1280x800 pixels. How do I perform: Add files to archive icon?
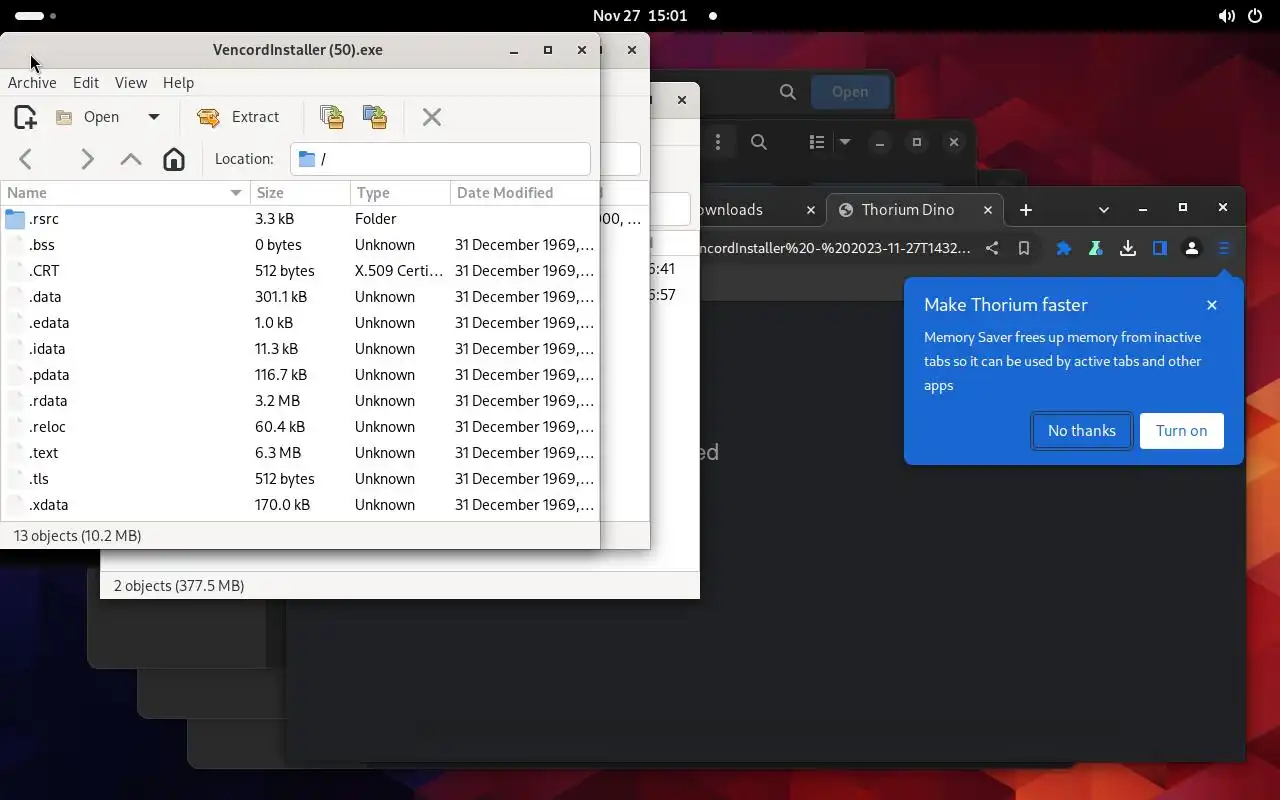point(332,117)
